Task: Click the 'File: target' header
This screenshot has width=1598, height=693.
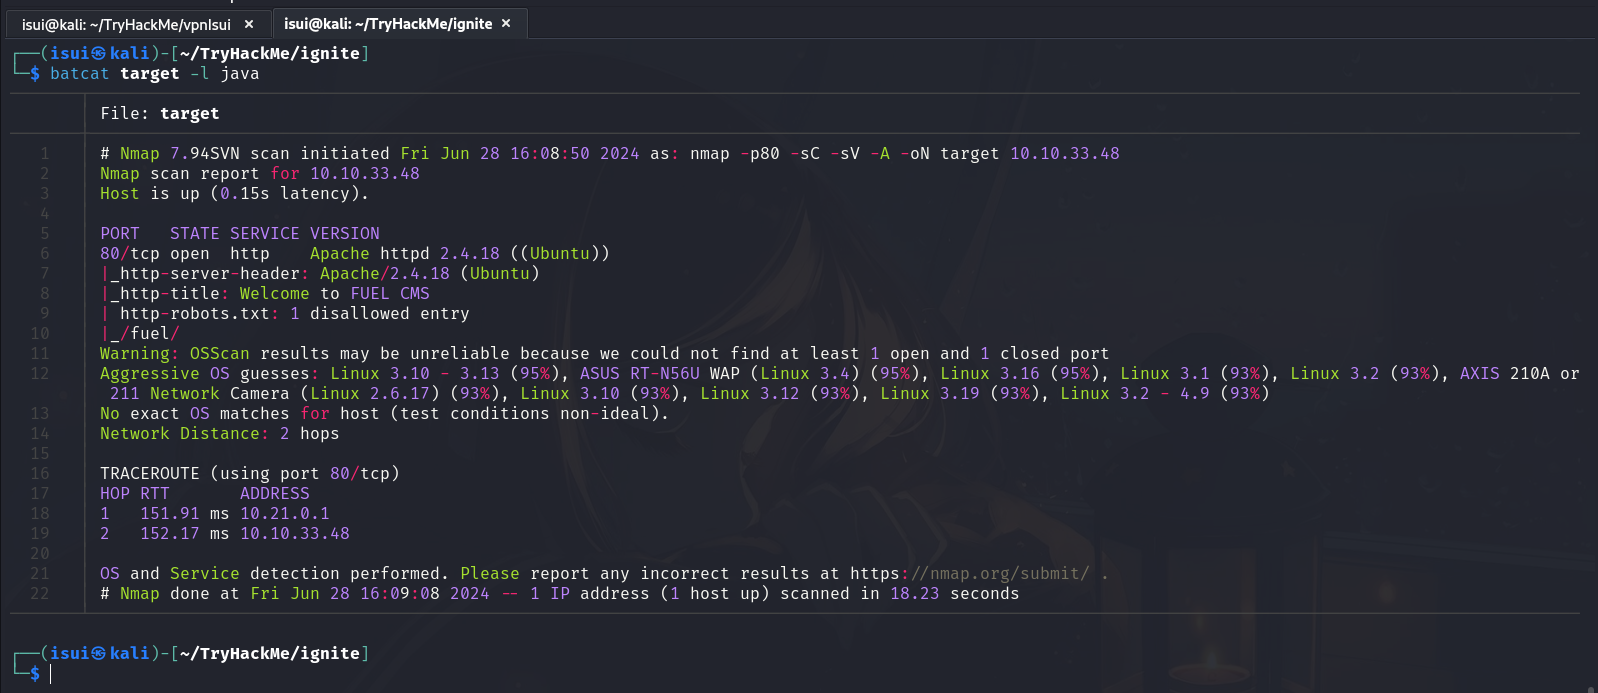Action: 160,114
